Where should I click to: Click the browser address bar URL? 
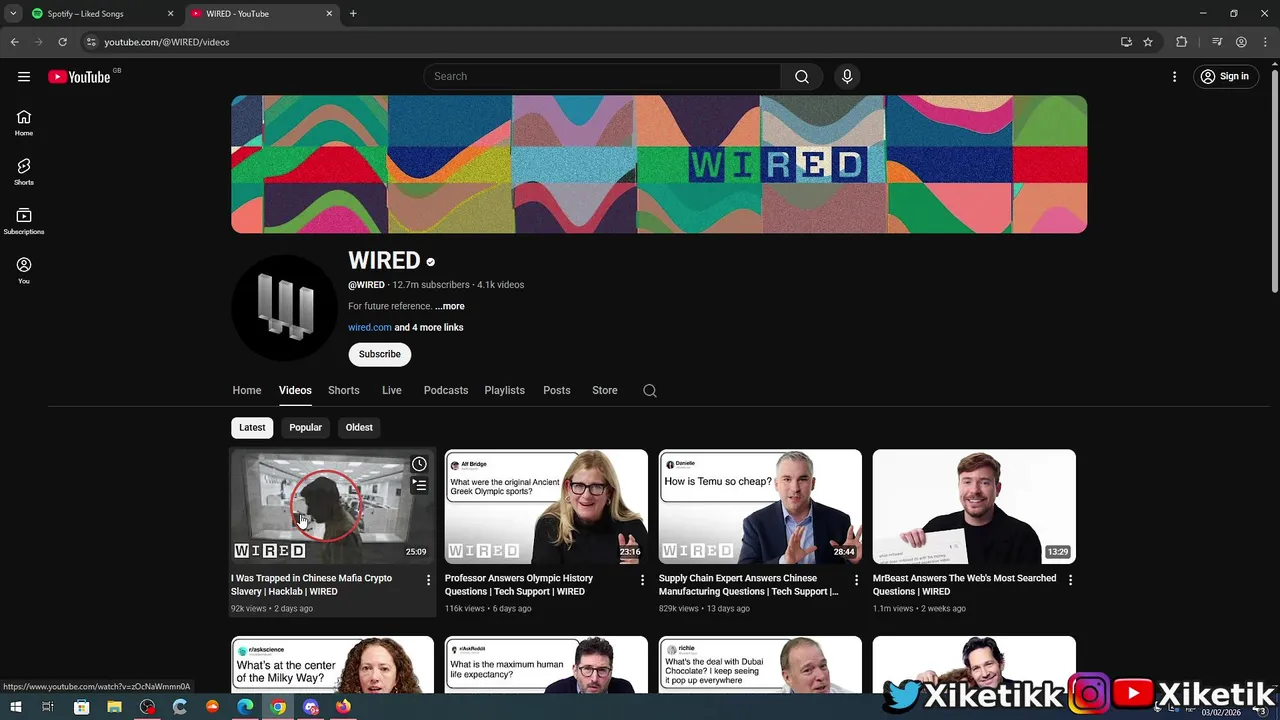pyautogui.click(x=167, y=42)
